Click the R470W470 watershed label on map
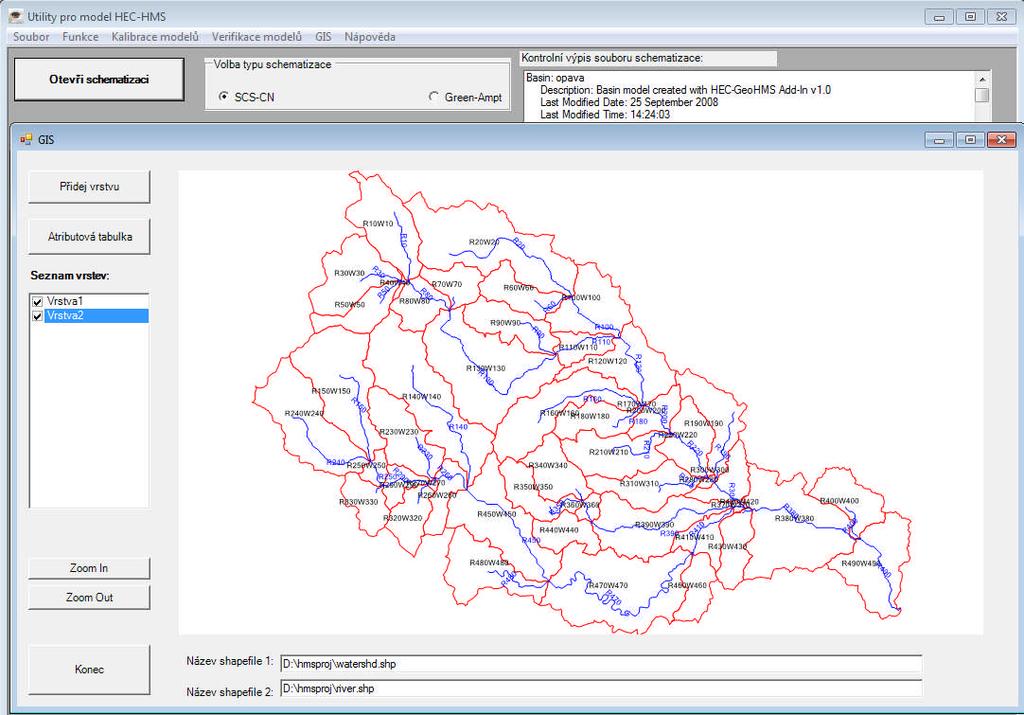The height and width of the screenshot is (715, 1024). pyautogui.click(x=608, y=585)
